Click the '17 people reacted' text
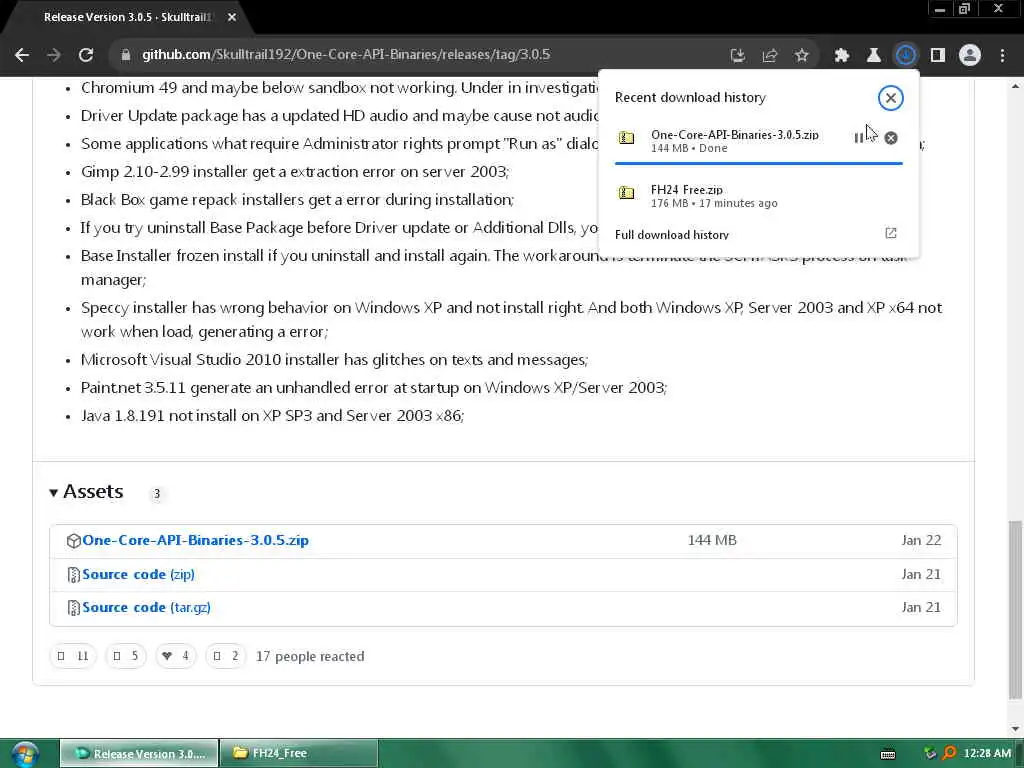 tap(310, 656)
